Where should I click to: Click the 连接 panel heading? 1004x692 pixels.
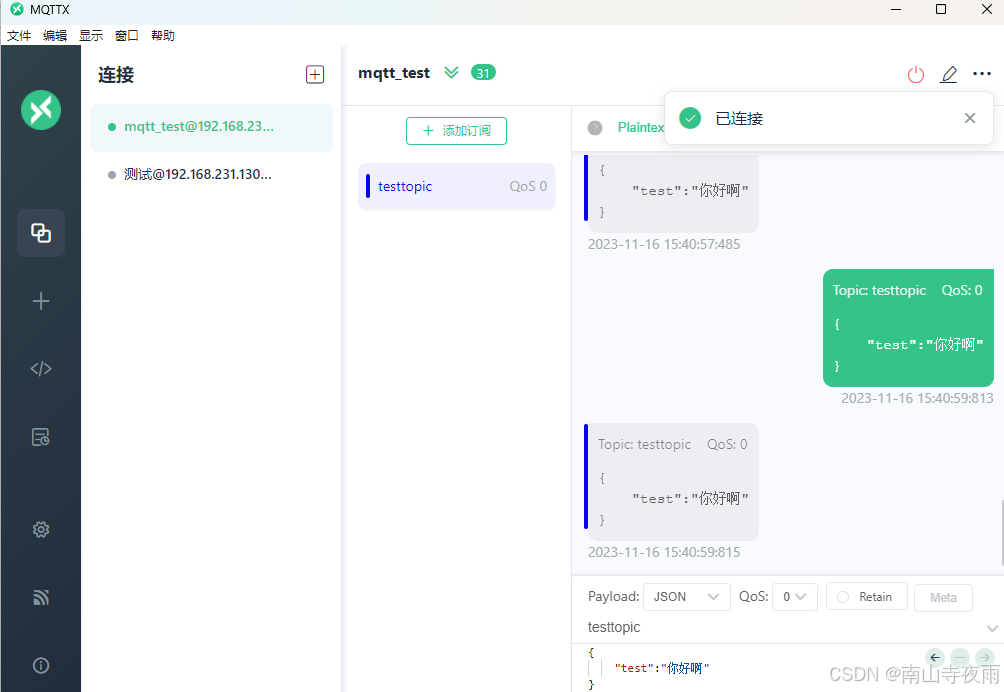click(x=116, y=75)
